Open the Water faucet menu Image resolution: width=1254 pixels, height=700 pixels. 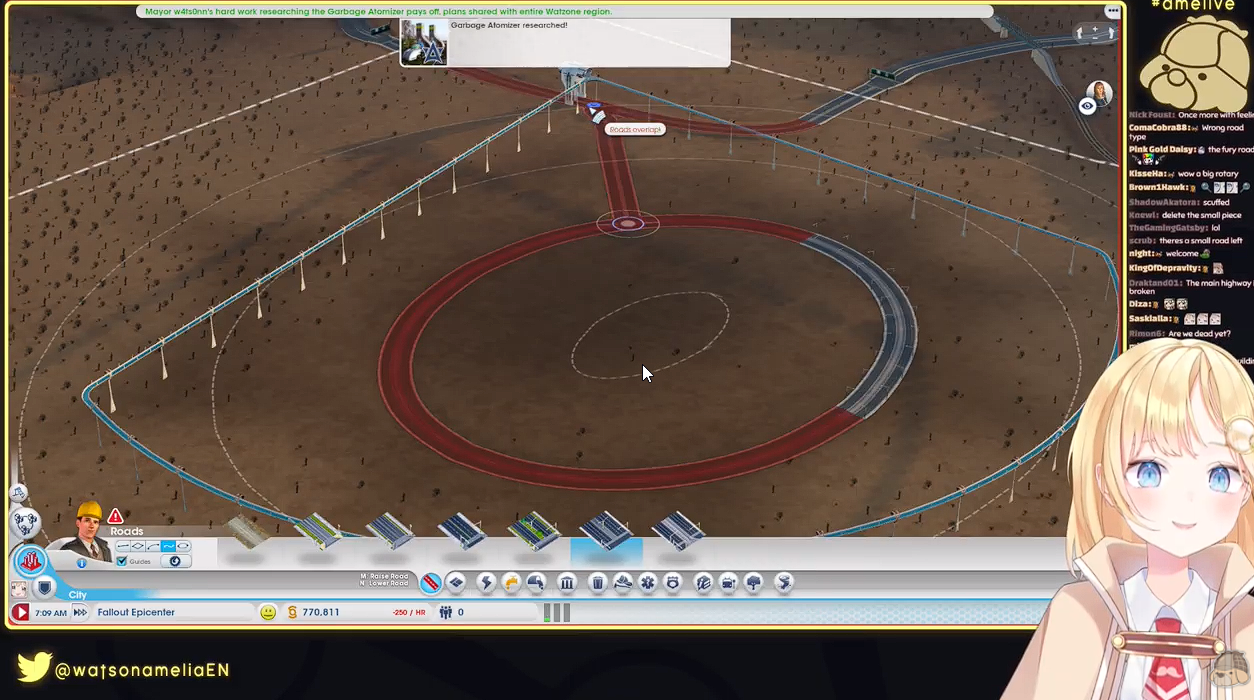tap(511, 582)
